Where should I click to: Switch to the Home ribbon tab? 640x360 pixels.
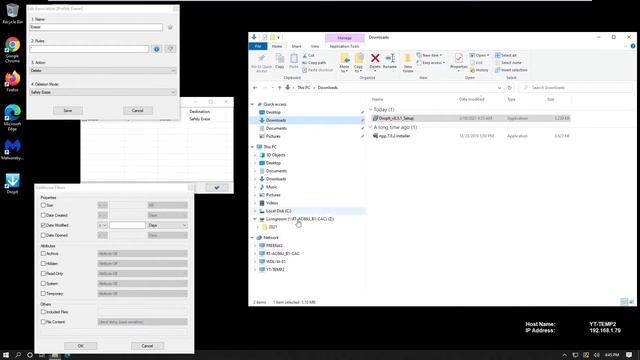coord(277,46)
